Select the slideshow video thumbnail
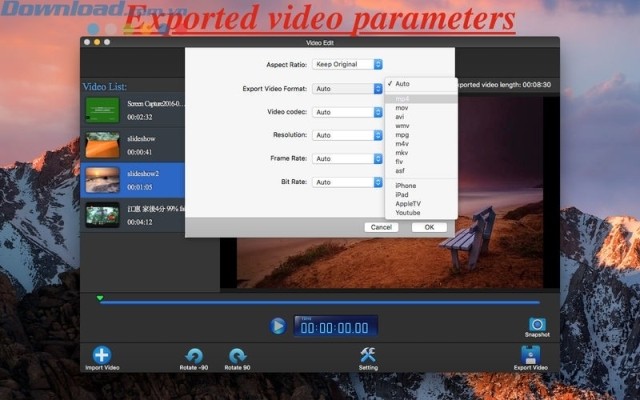The image size is (640, 400). click(102, 145)
